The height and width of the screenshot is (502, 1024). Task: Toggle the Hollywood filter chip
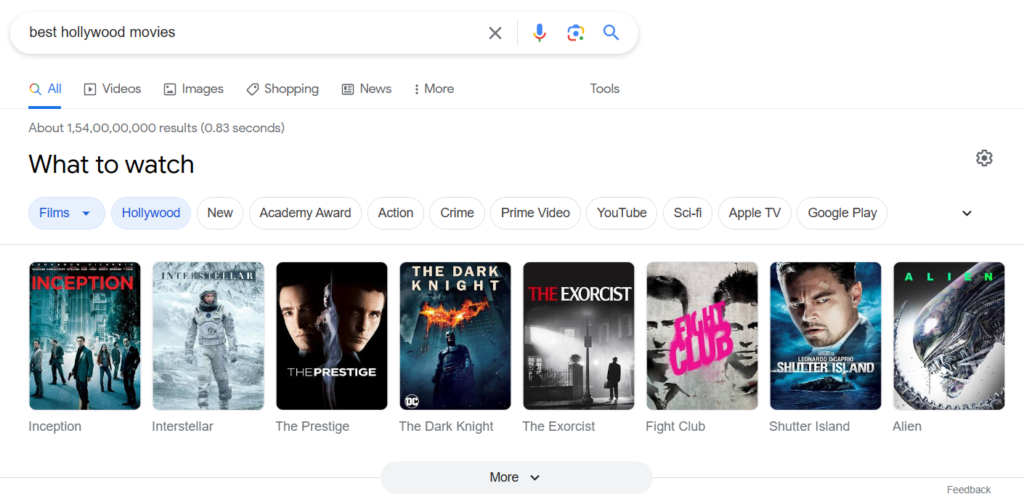pos(151,213)
